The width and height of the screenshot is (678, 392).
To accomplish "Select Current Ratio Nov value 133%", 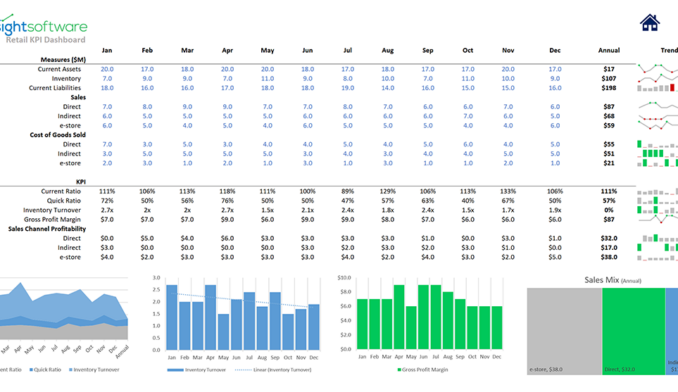I will coord(508,191).
